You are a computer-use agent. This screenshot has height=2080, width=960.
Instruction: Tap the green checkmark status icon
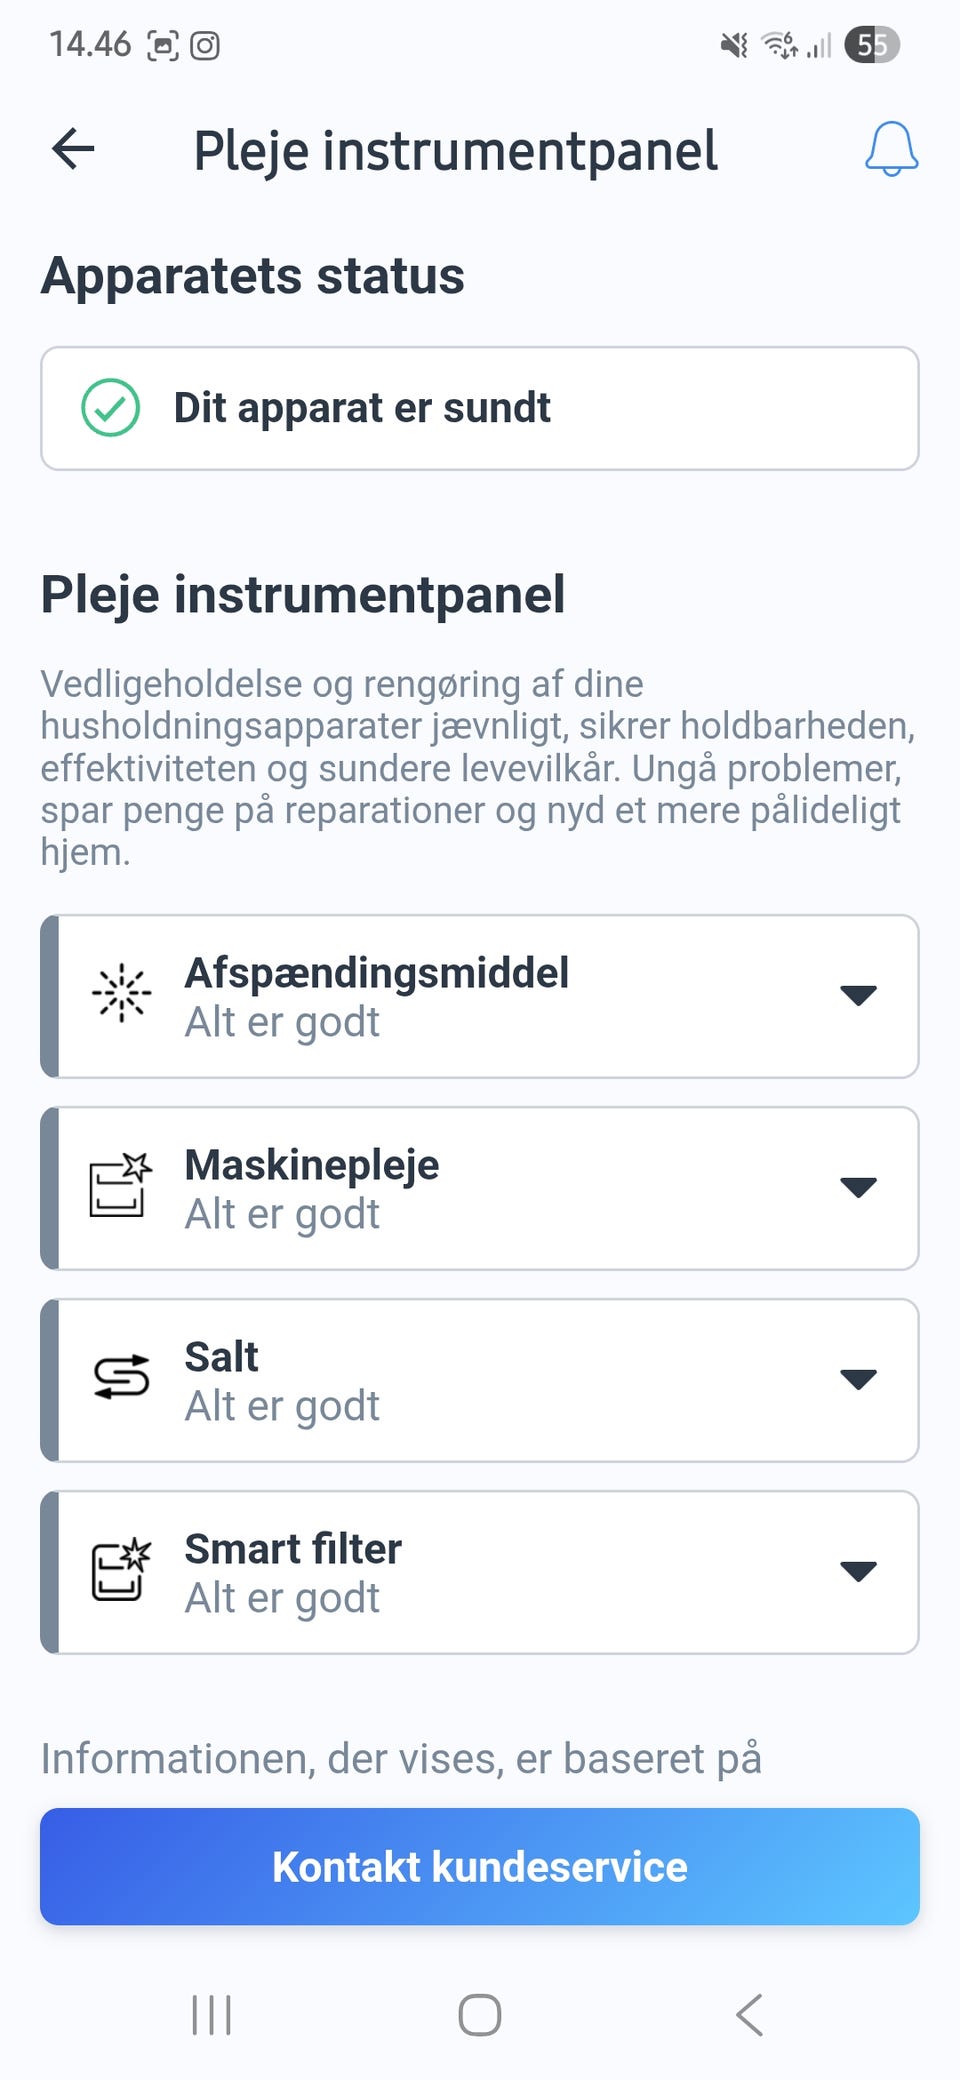click(110, 408)
